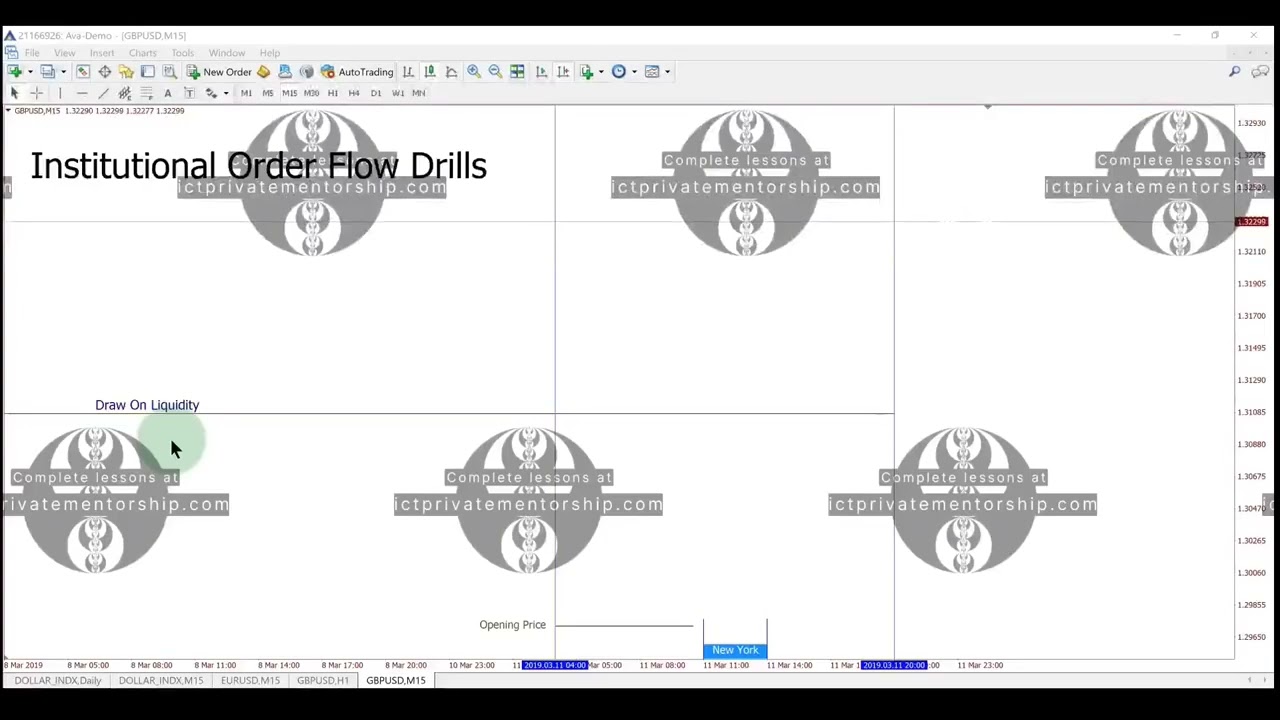Select the Trendline drawing tool
Image resolution: width=1280 pixels, height=720 pixels.
[103, 93]
